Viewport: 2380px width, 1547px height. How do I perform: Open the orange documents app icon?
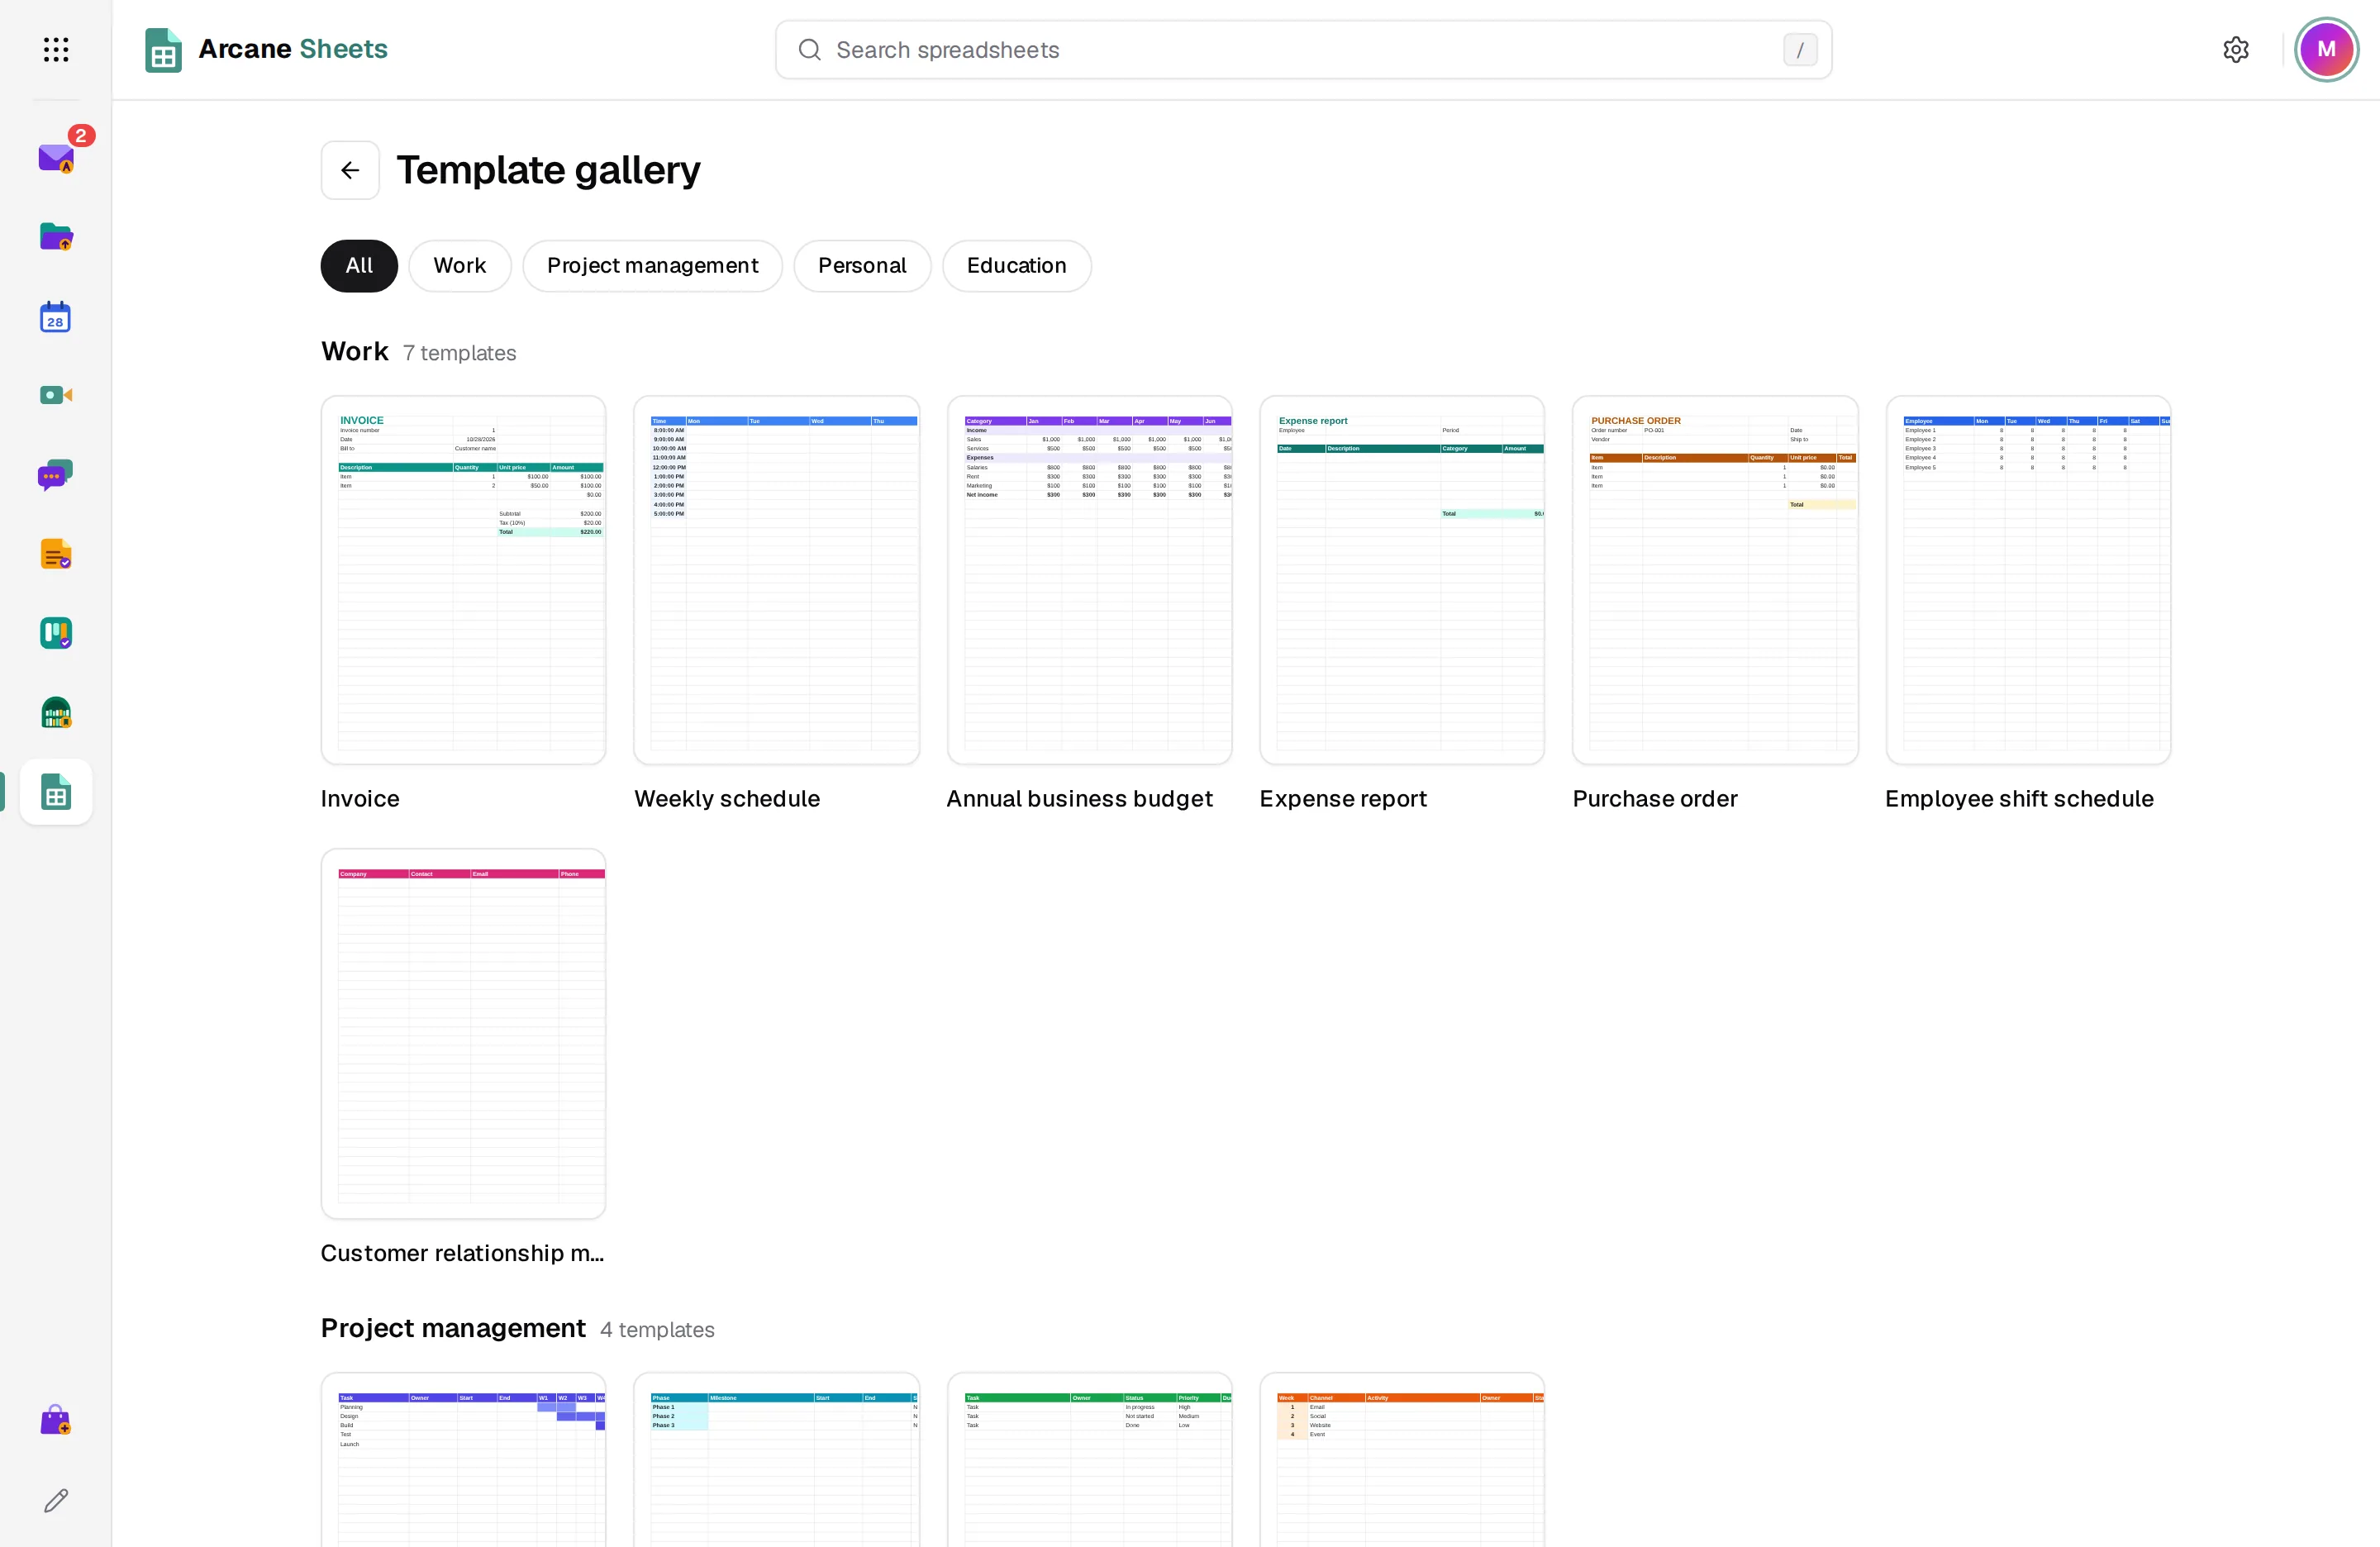[56, 554]
